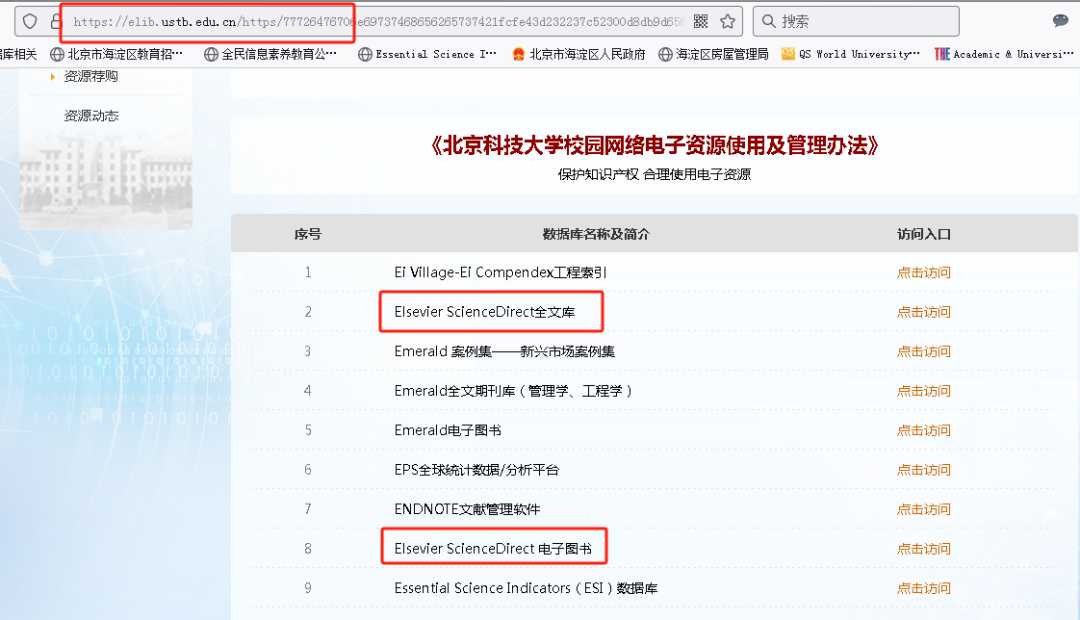
Task: Select EPS全球统计数据/分析平台 entry
Action: 477,470
